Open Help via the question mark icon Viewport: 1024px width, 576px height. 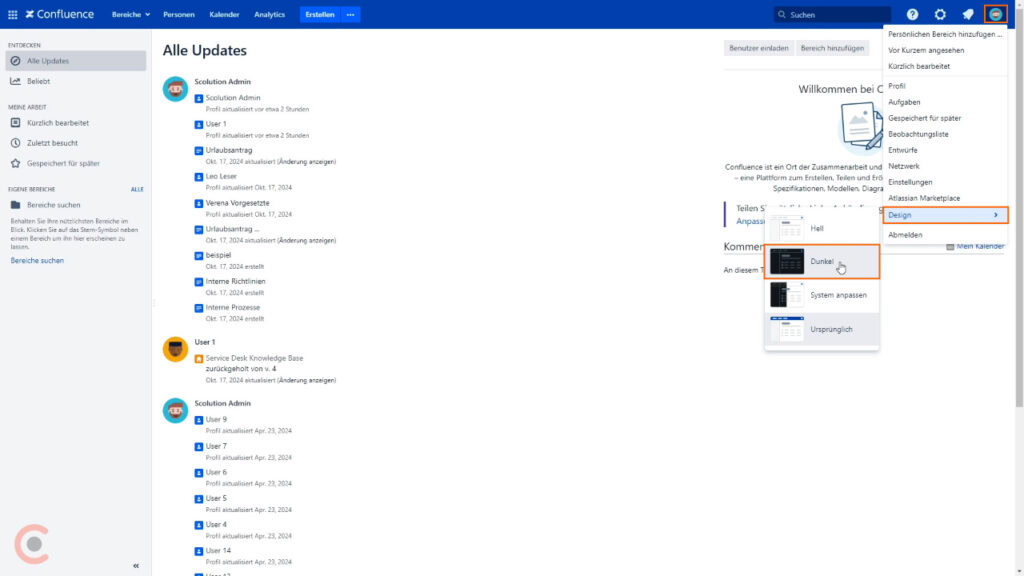tap(910, 14)
